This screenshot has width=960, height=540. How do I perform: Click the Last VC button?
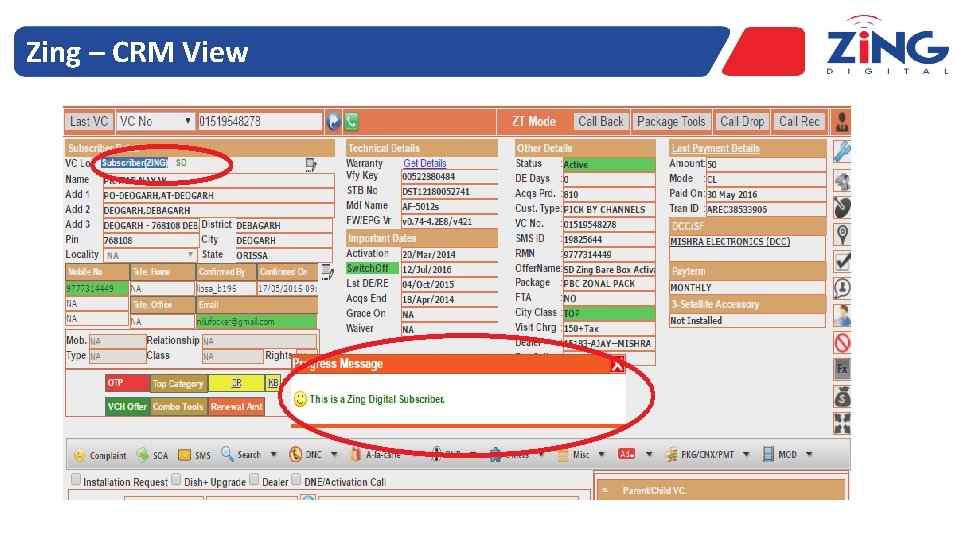click(89, 121)
